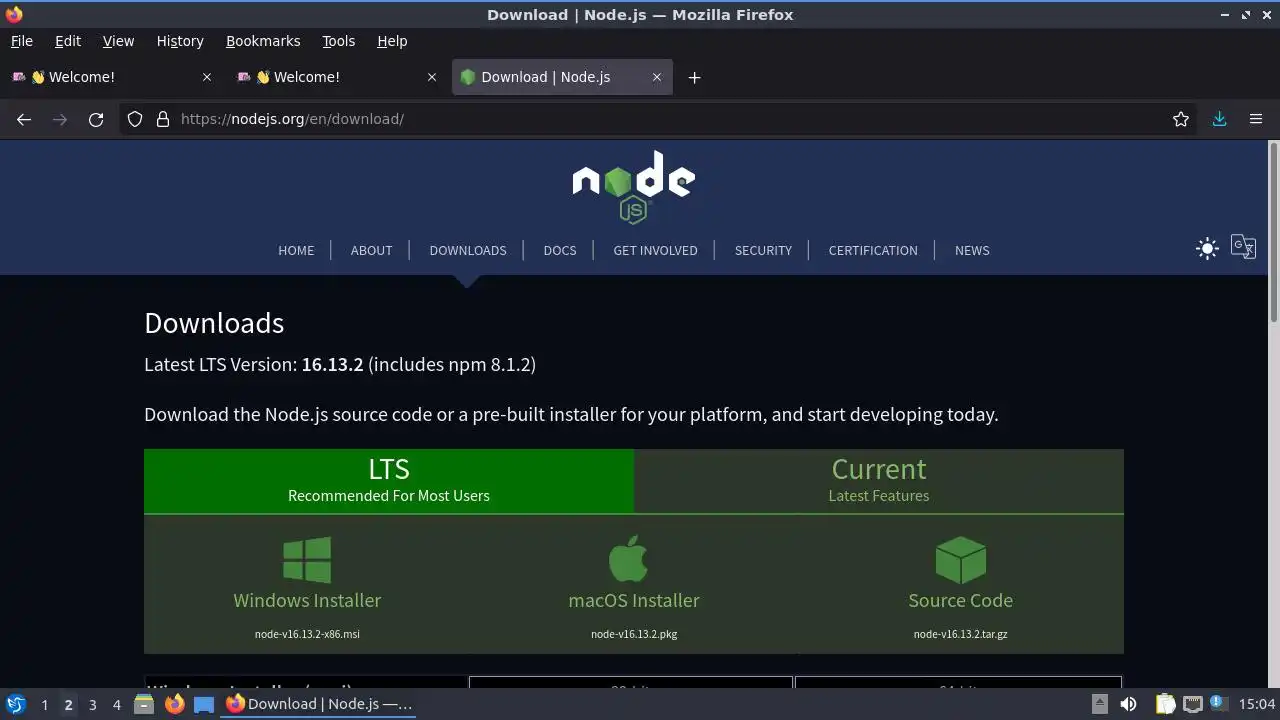This screenshot has height=720, width=1280.
Task: Click the DOWNLOADS navigation link
Action: click(x=468, y=250)
